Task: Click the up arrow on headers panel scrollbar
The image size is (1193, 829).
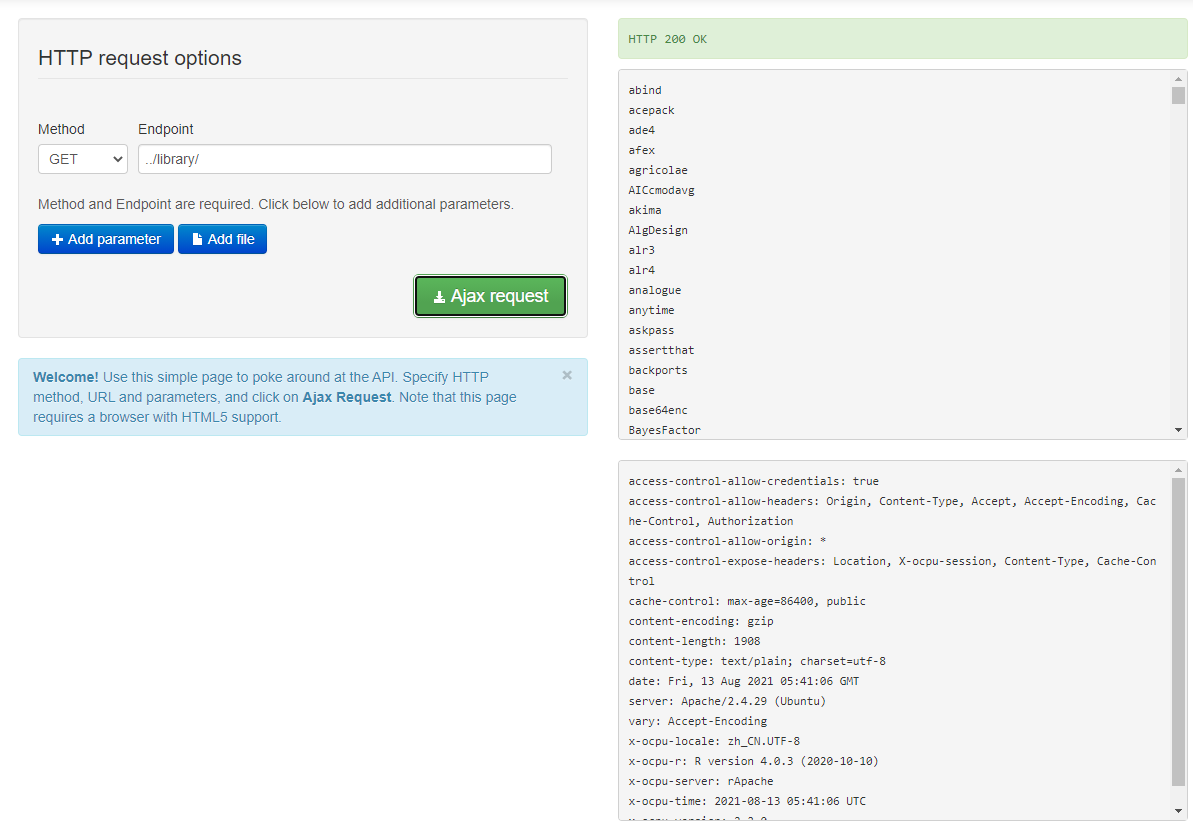Action: click(x=1179, y=470)
